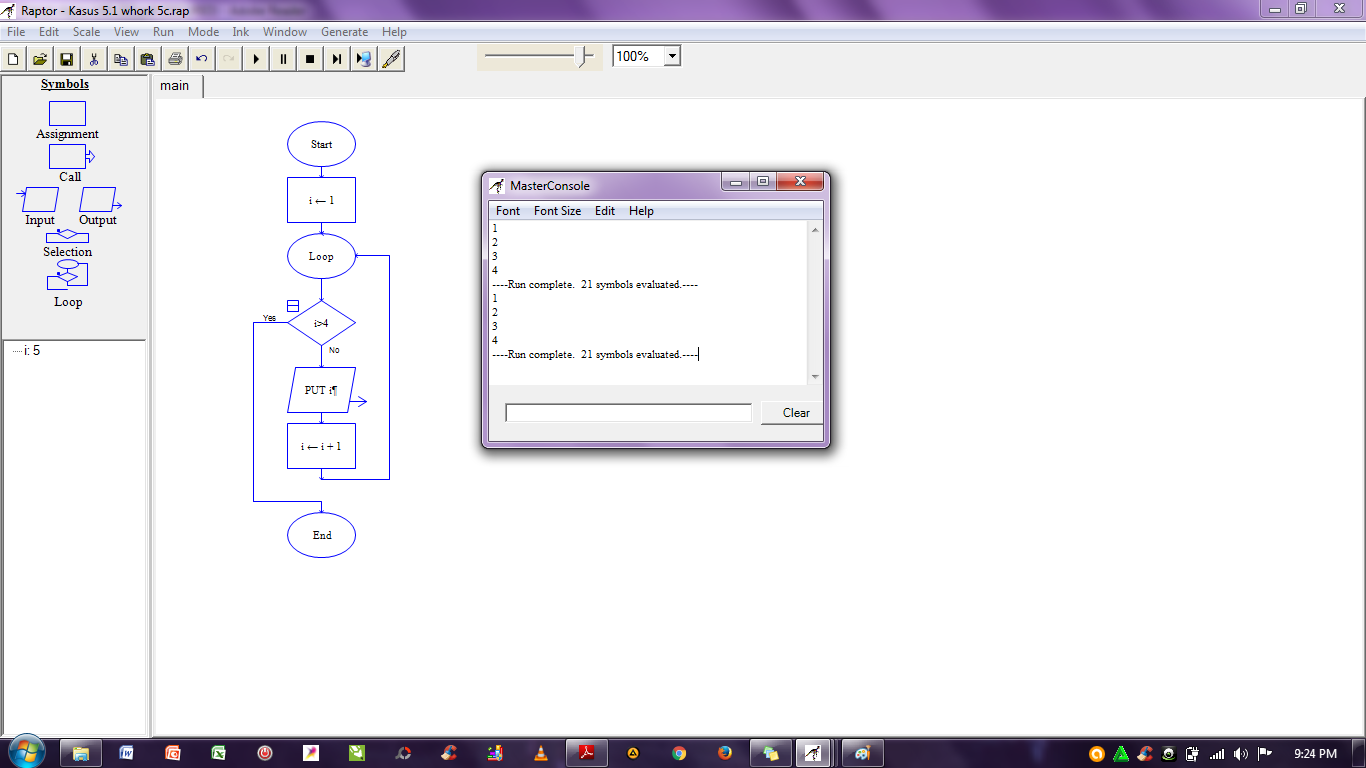Viewport: 1366px width, 768px height.
Task: Click MasterConsole scrollbar down arrow
Action: click(x=815, y=376)
